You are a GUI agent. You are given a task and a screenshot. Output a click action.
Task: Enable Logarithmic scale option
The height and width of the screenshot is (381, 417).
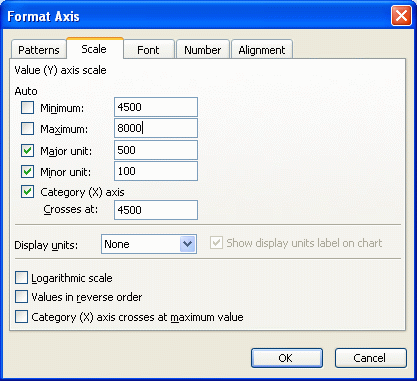(21, 278)
